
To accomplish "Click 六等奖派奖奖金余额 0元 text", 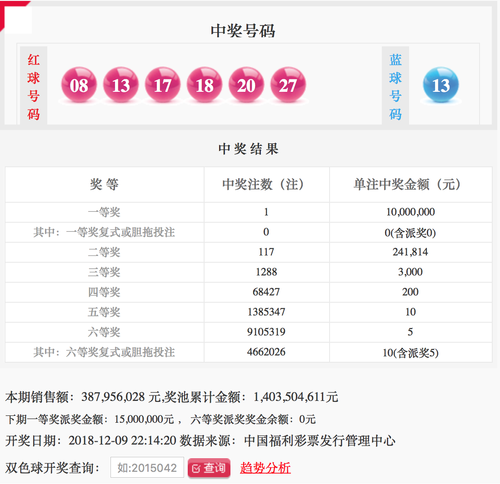I will coord(253,419).
